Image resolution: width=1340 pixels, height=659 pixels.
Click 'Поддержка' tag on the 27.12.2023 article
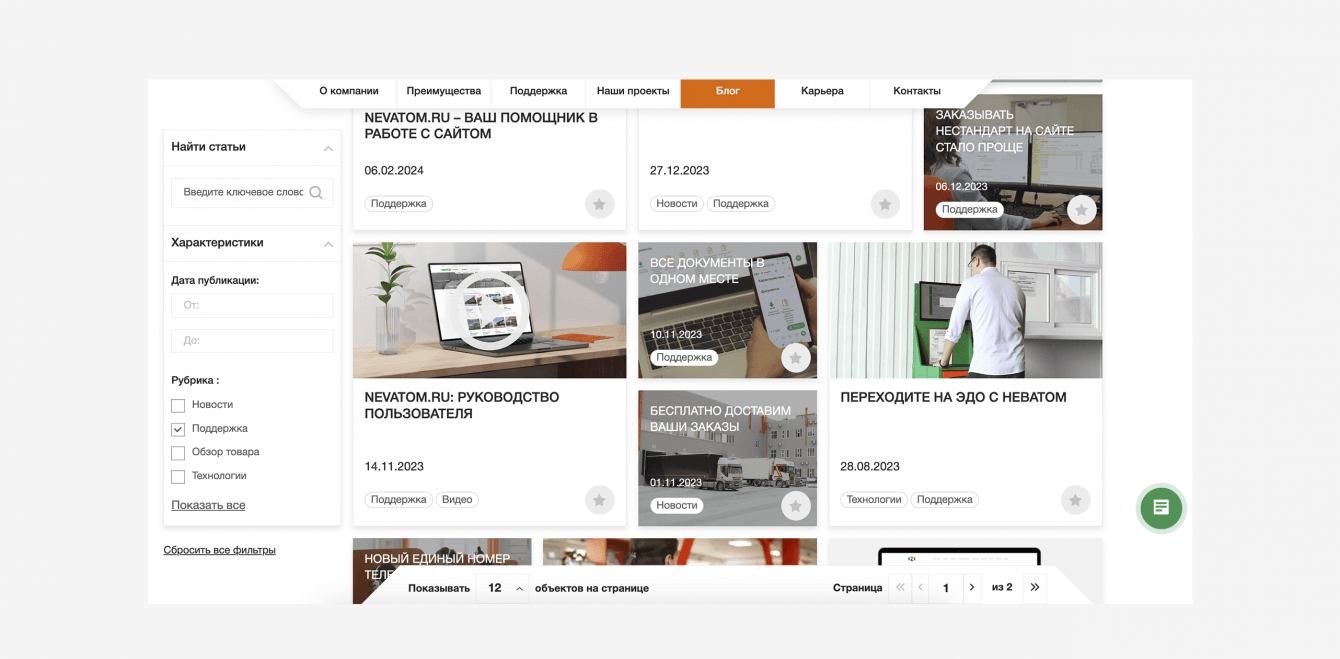pyautogui.click(x=741, y=204)
